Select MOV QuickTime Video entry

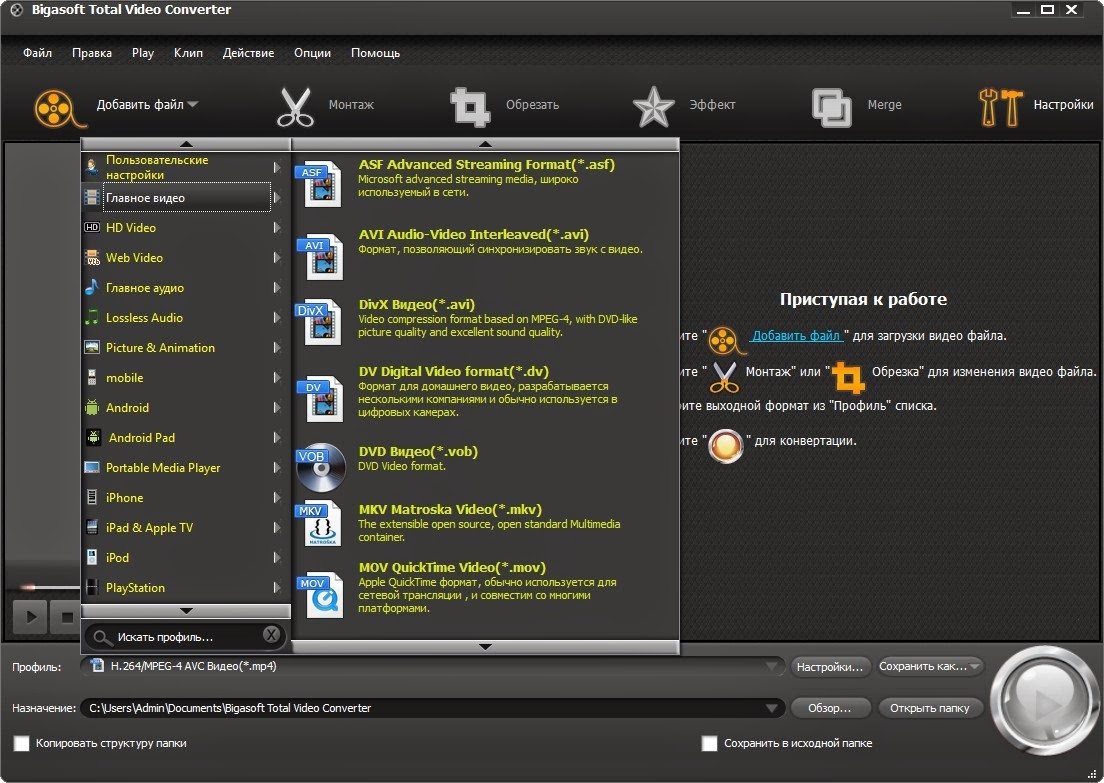(x=485, y=591)
